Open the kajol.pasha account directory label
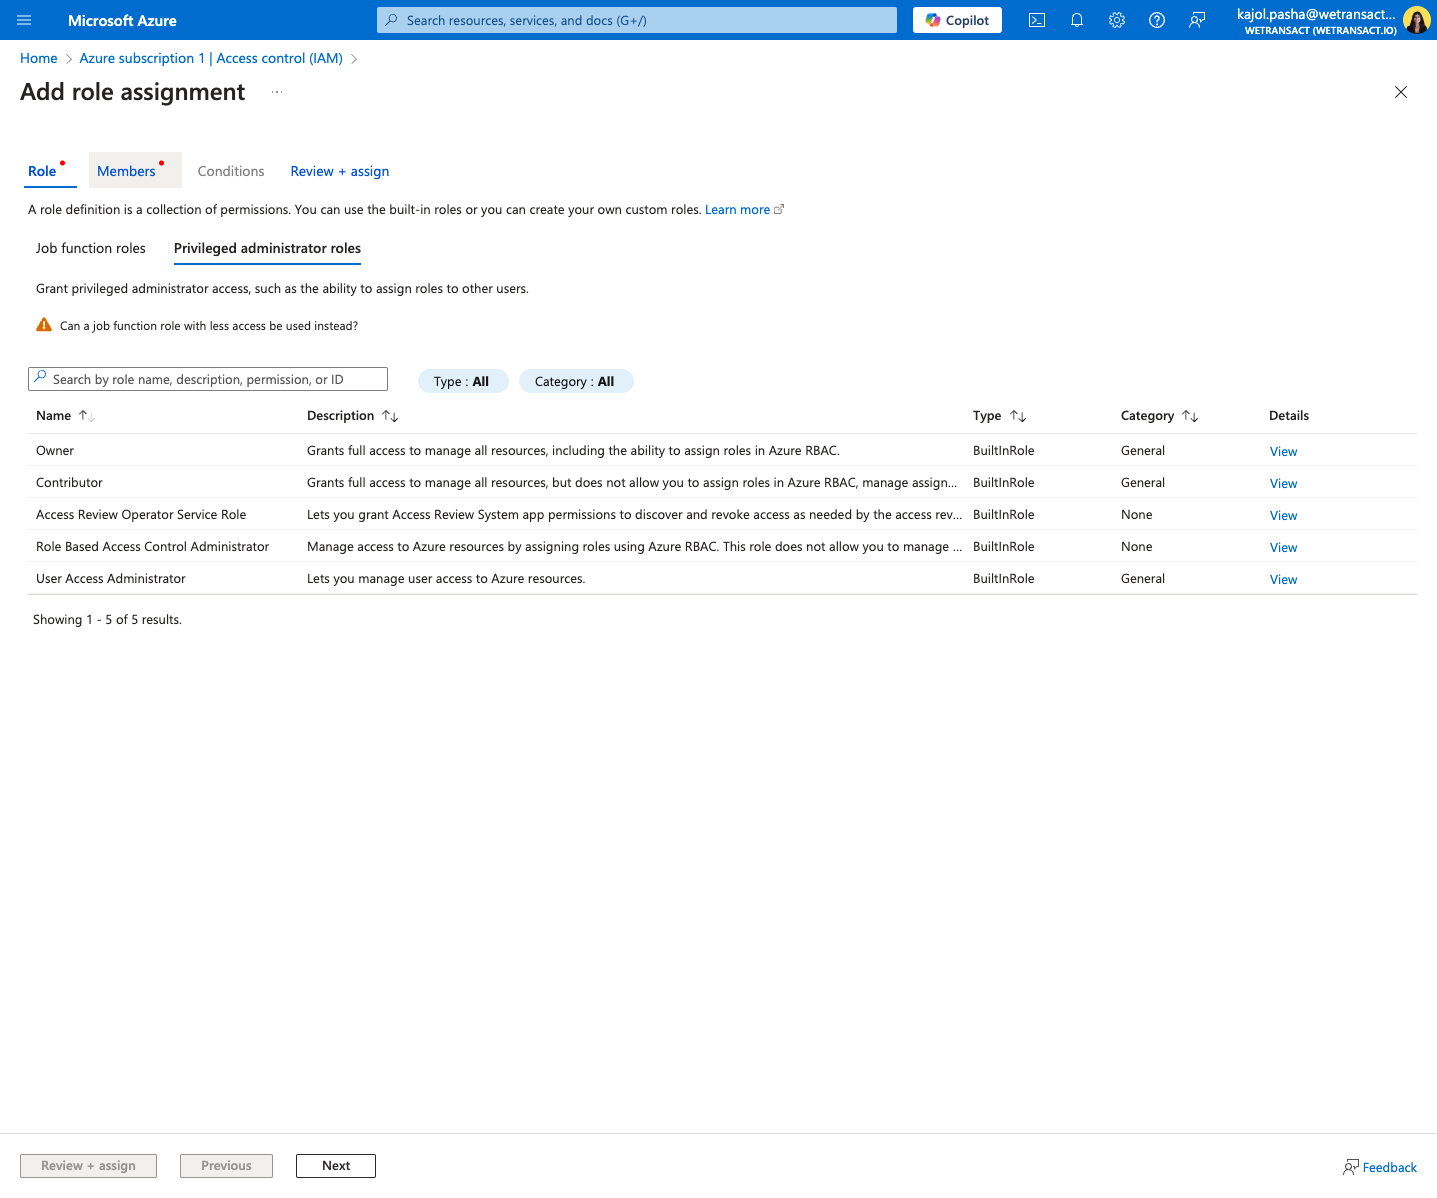This screenshot has height=1198, width=1437. [1316, 20]
